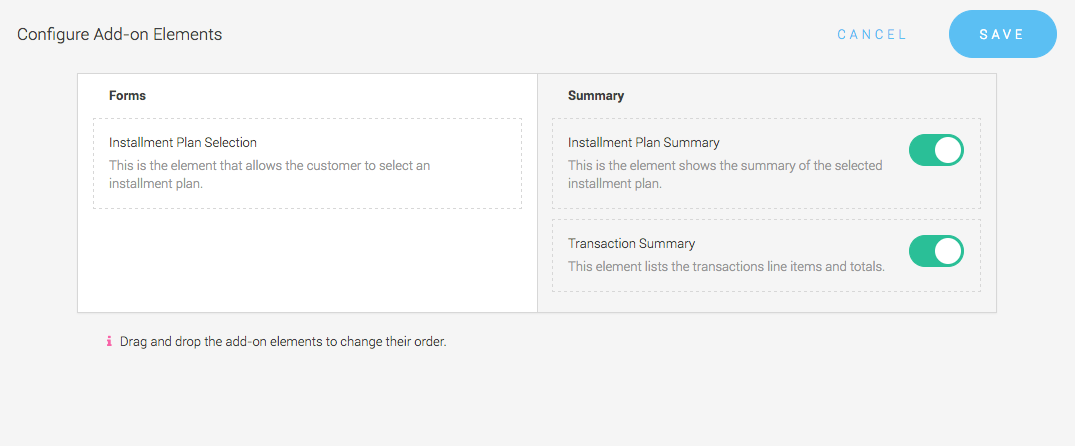
Task: Click the Installment Plan Summary description text
Action: (725, 174)
